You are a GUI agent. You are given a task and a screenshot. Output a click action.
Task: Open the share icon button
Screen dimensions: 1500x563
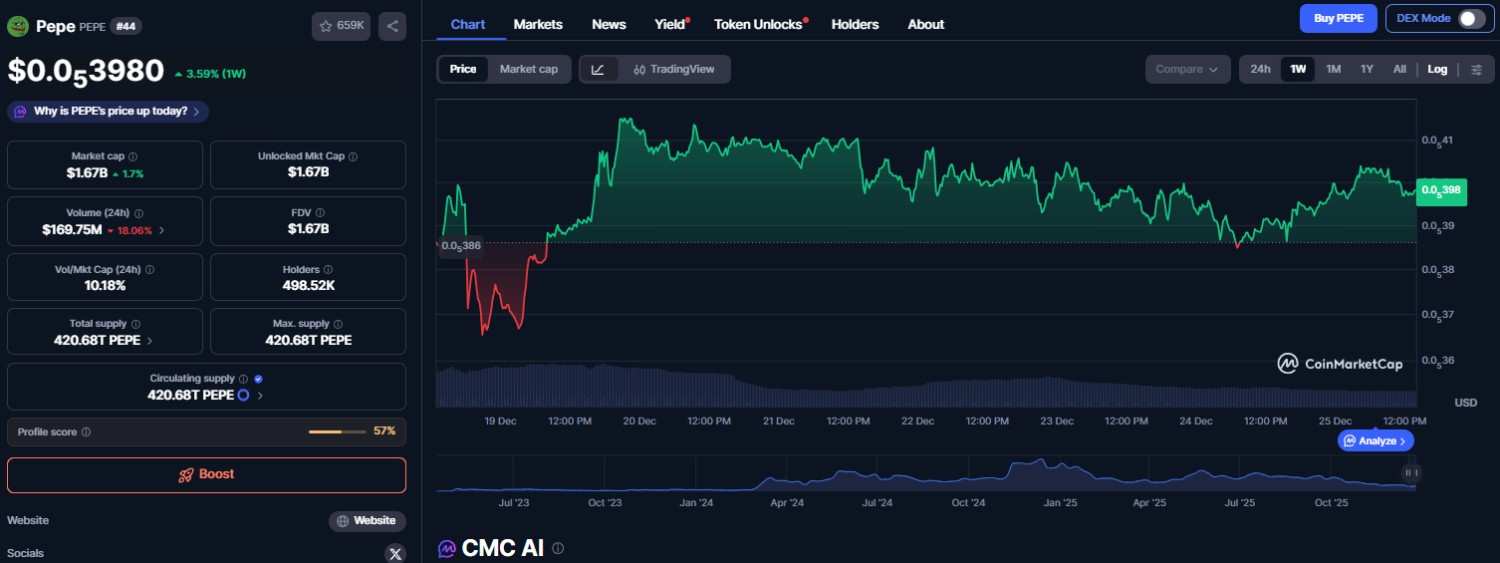click(x=392, y=26)
